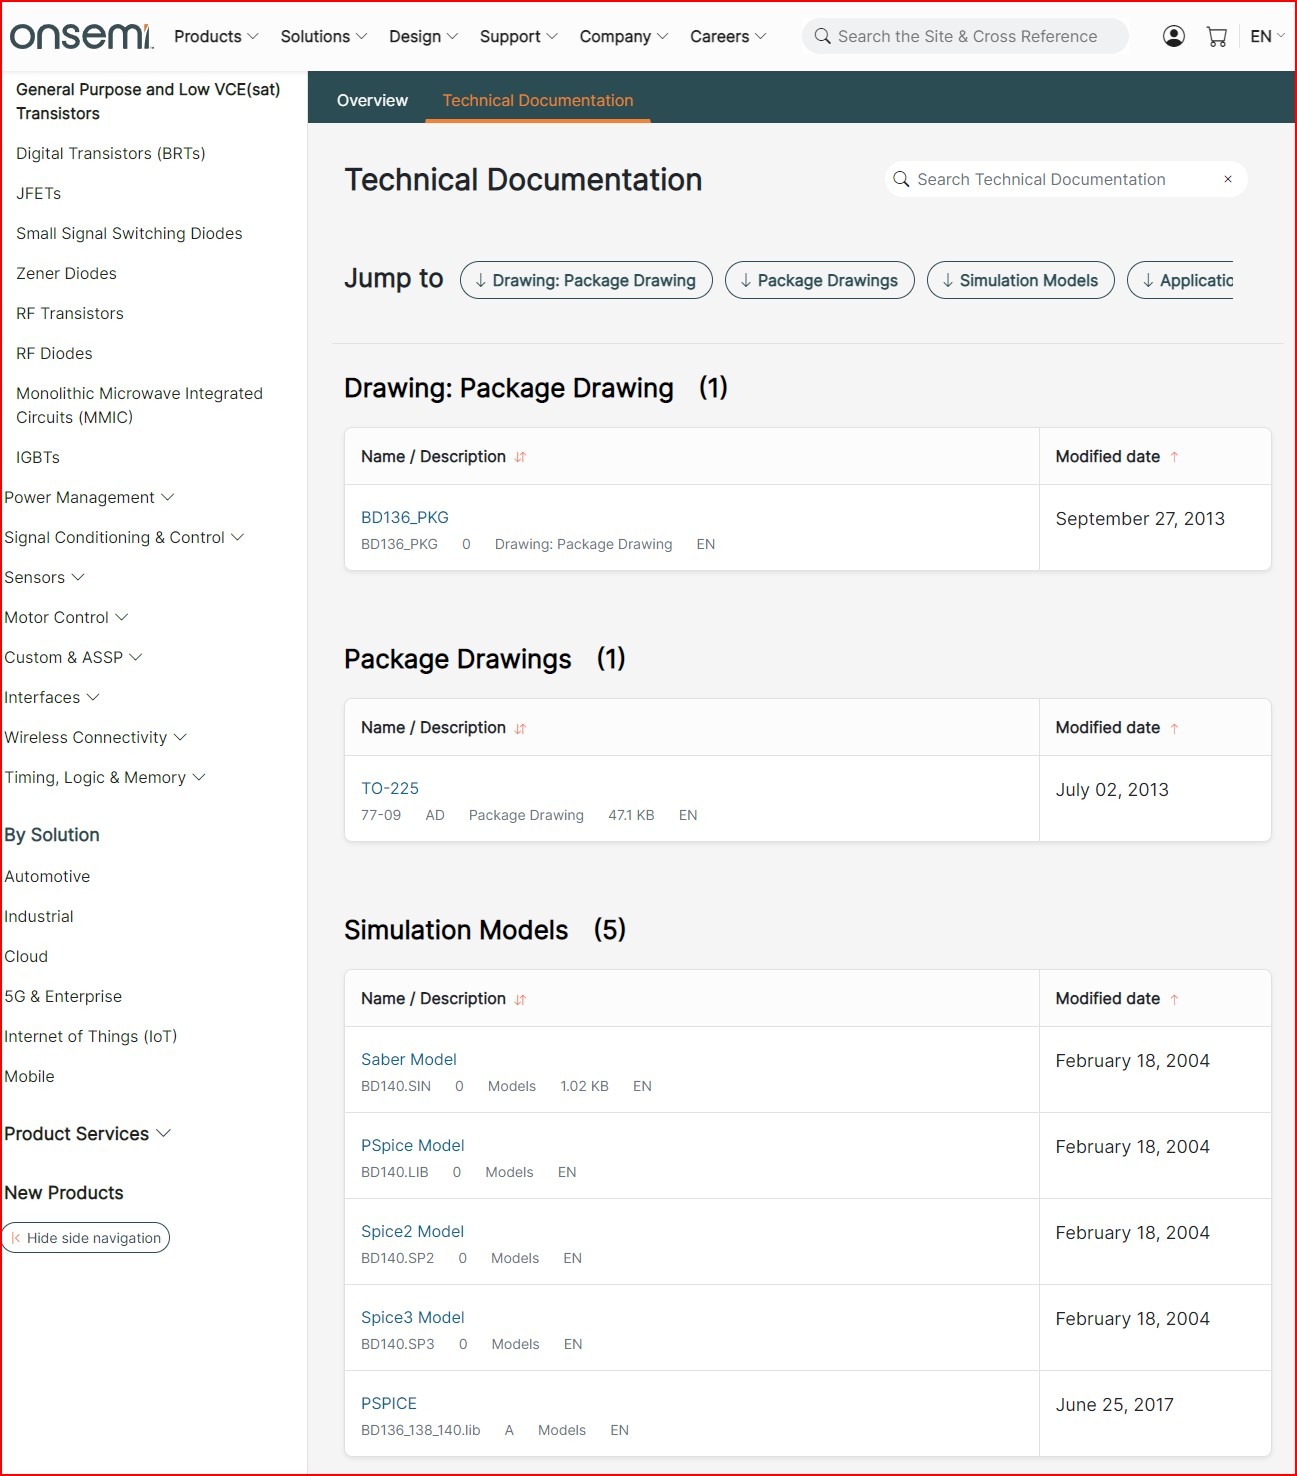Open Internet of Things (IoT) link
The width and height of the screenshot is (1297, 1476).
click(91, 1036)
